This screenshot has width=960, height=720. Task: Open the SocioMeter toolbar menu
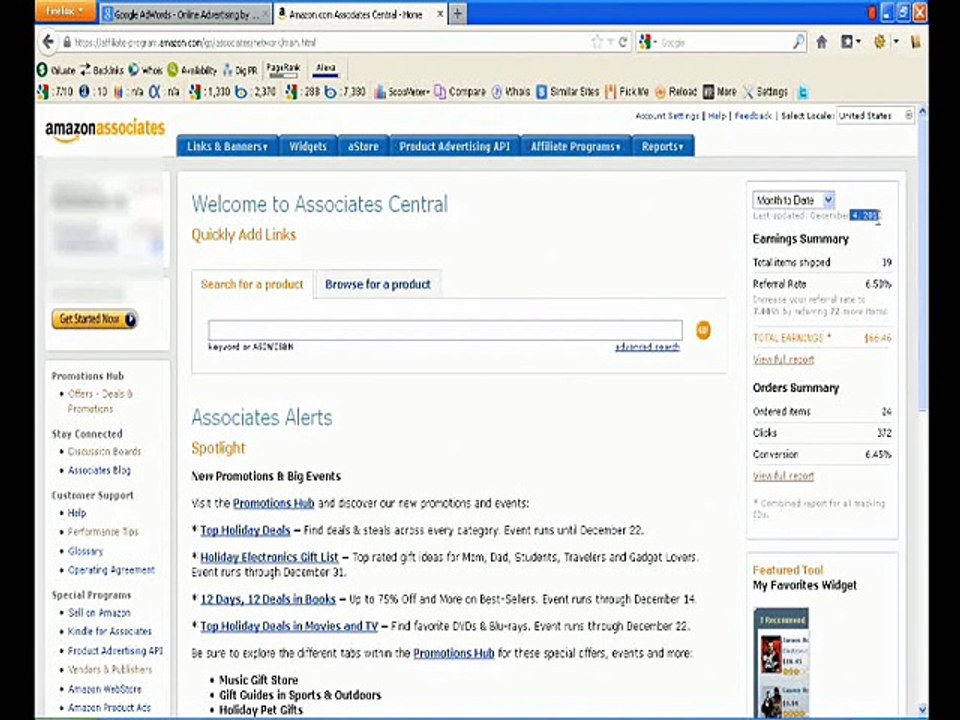pyautogui.click(x=402, y=92)
